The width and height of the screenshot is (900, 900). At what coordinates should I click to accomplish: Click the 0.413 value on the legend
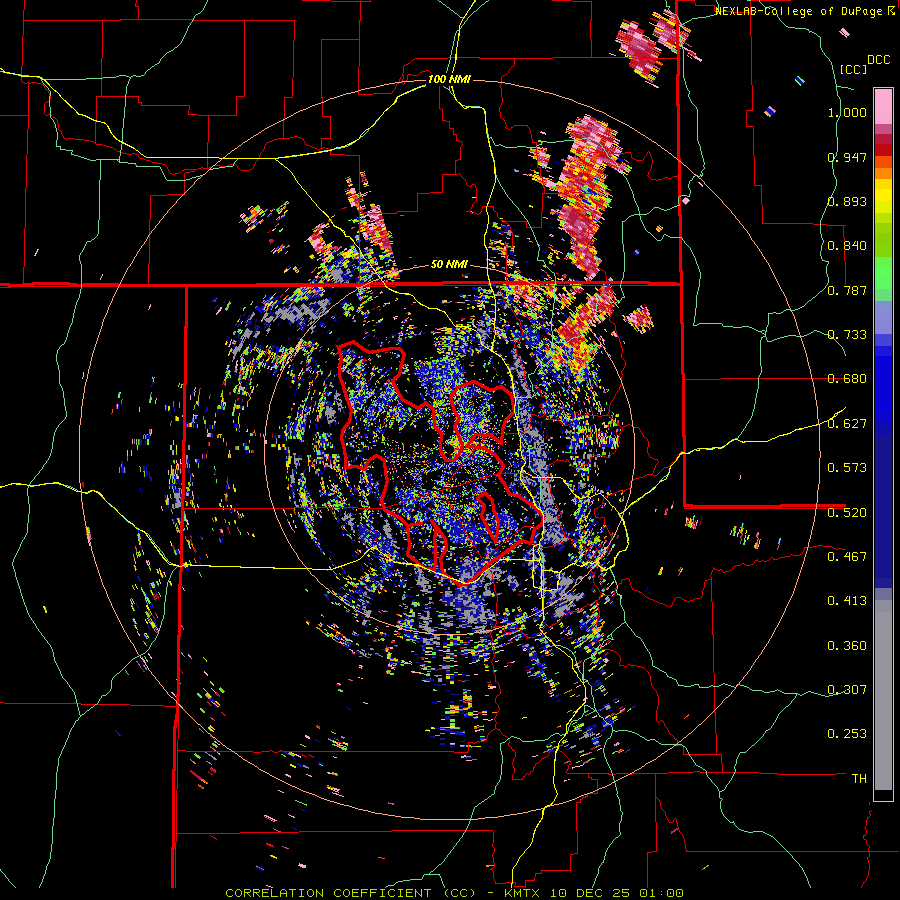(x=847, y=601)
